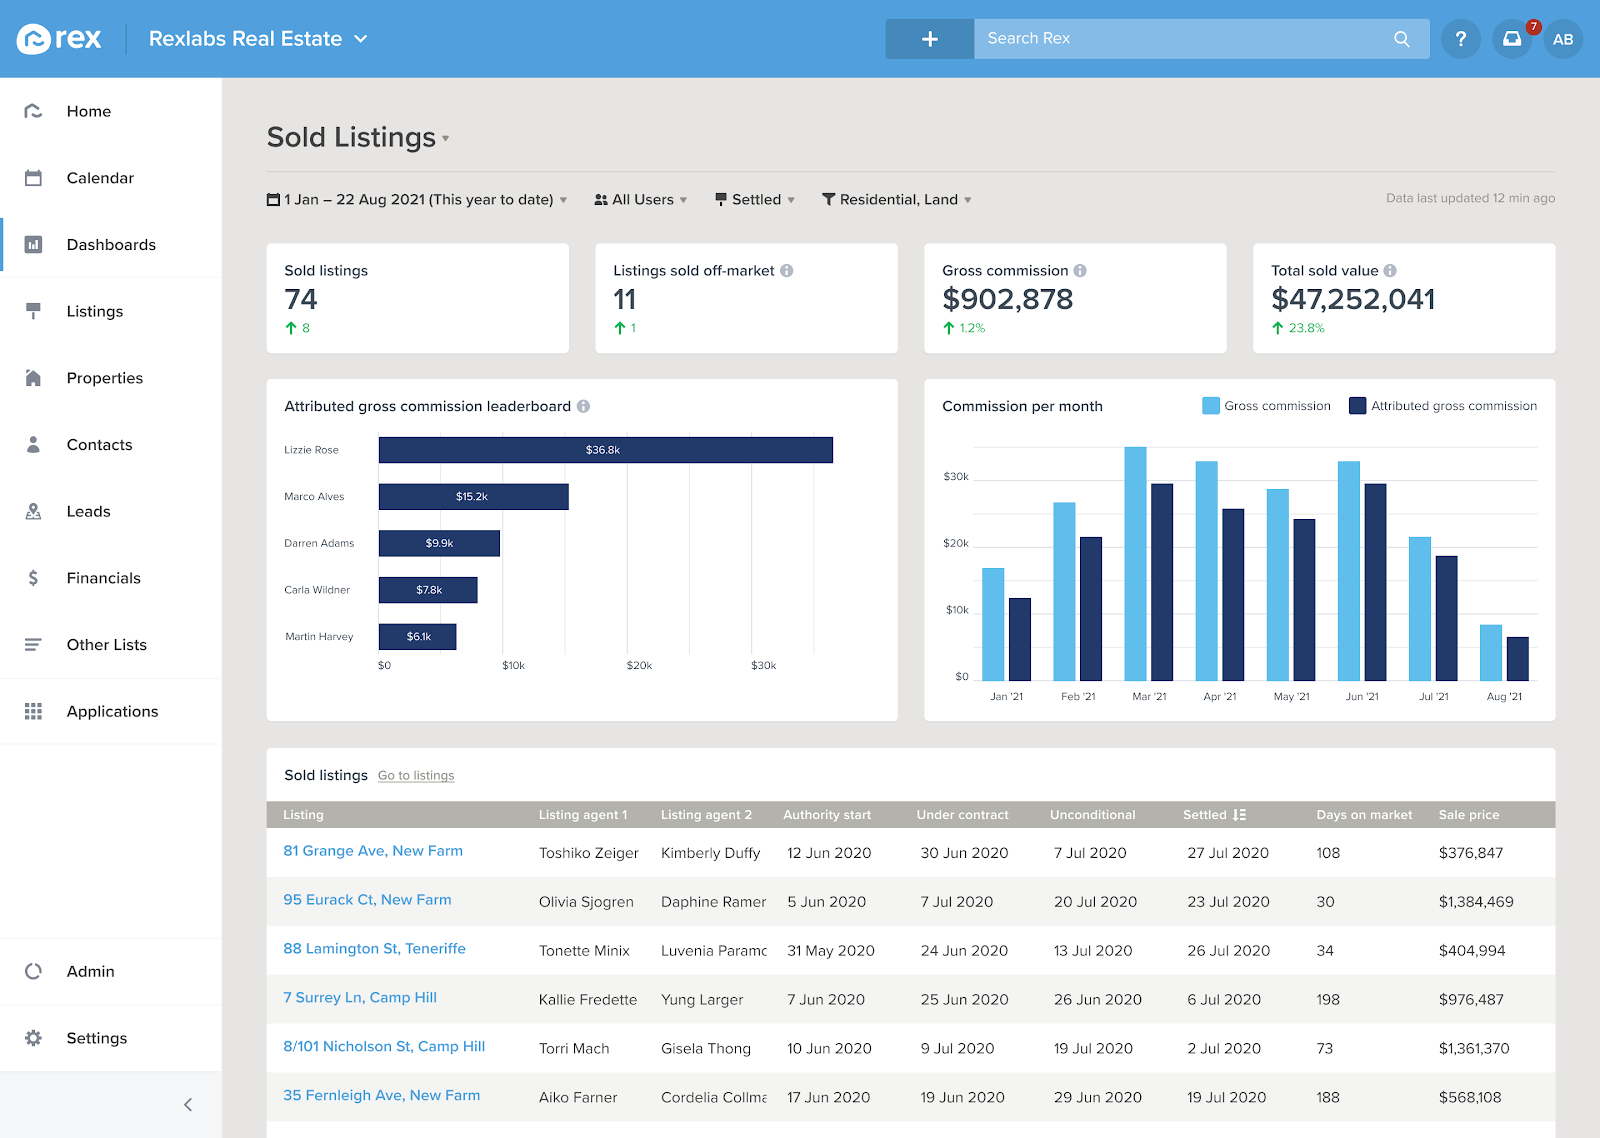This screenshot has width=1600, height=1138.
Task: Click the plus add button in header
Action: point(929,39)
